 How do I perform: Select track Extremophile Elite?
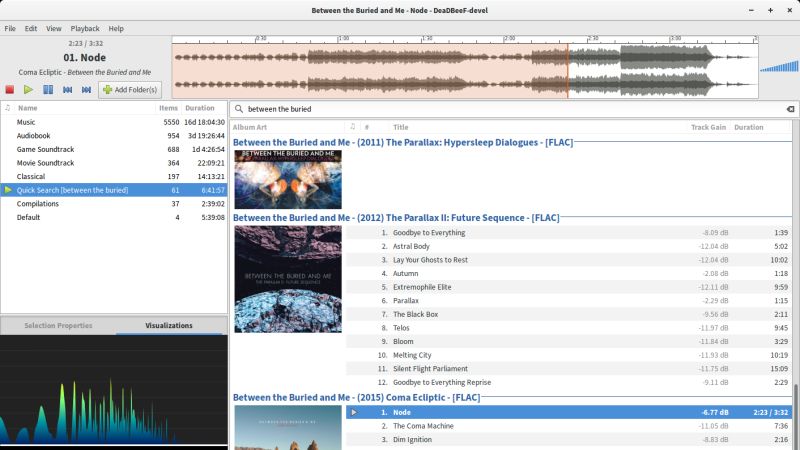coord(568,287)
